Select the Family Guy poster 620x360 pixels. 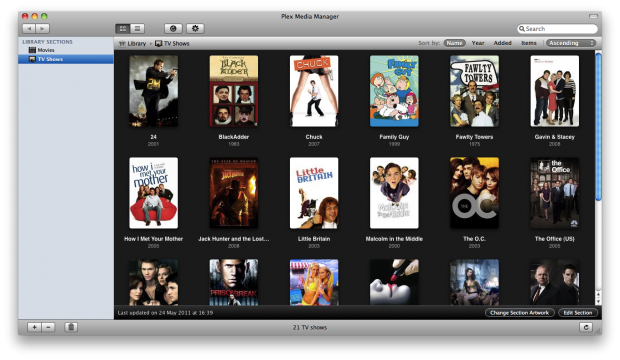click(394, 91)
